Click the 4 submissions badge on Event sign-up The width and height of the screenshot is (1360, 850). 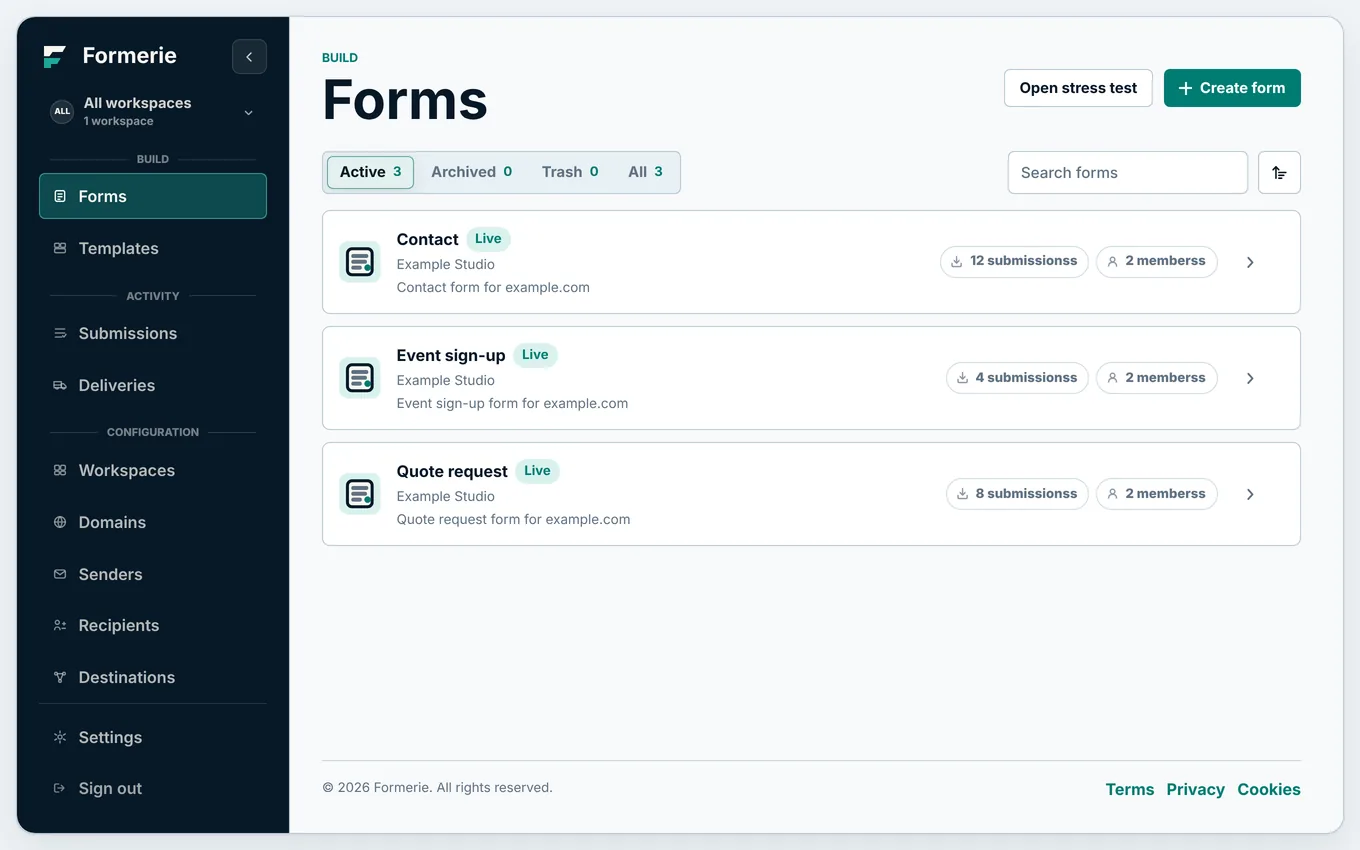(1017, 378)
